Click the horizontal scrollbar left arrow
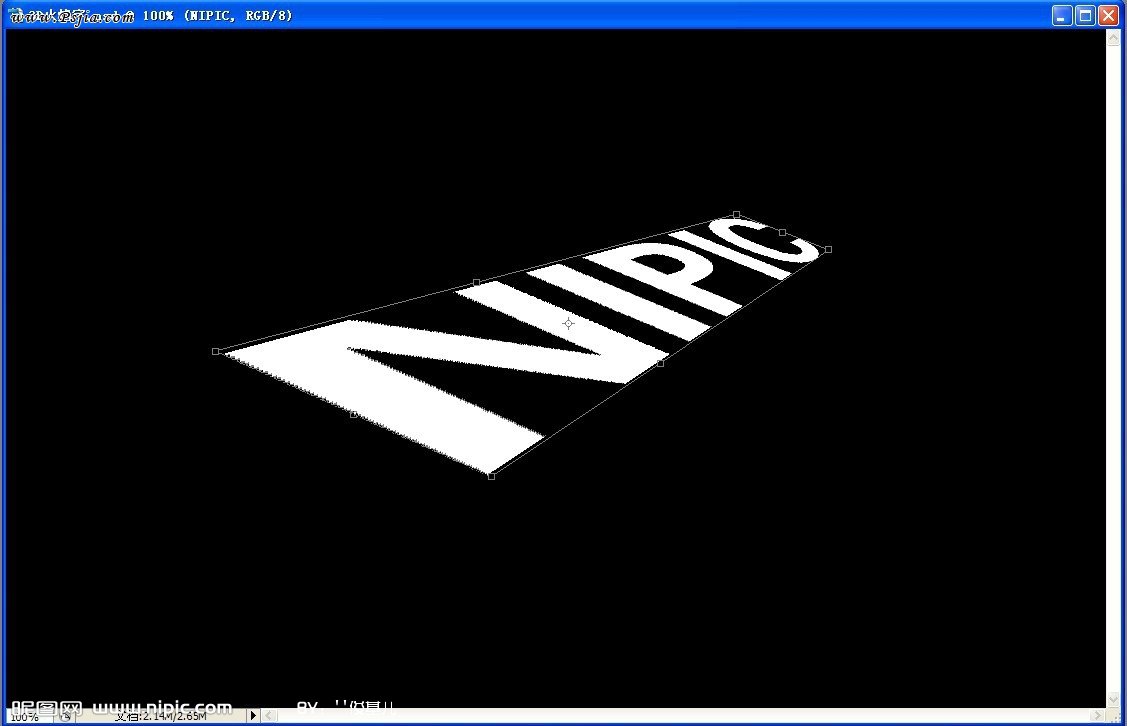Screen dimensions: 1127x726 point(270,716)
